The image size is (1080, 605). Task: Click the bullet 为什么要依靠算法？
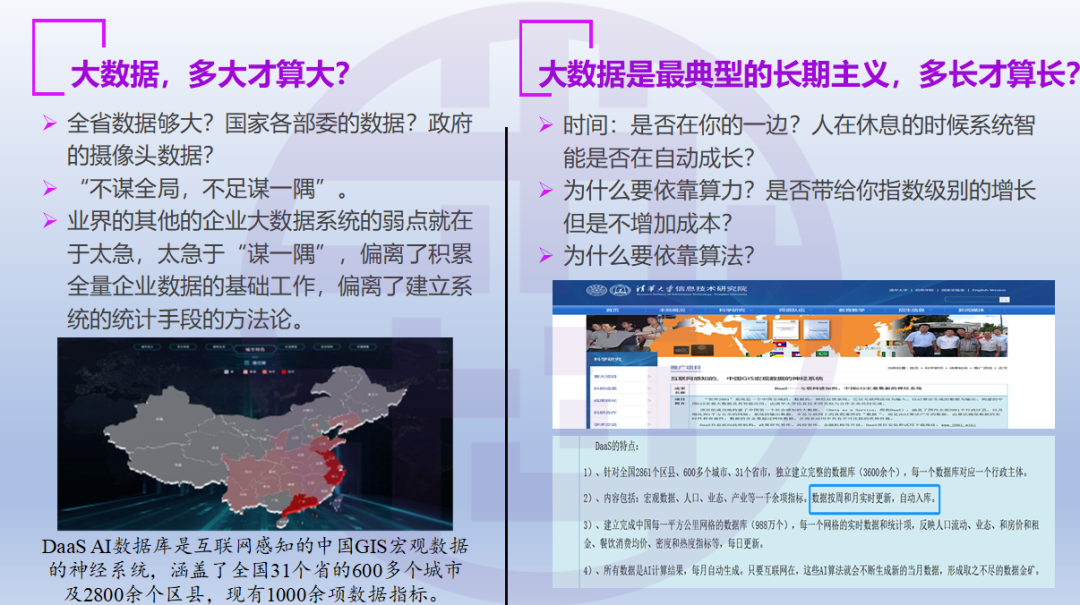[x=658, y=256]
